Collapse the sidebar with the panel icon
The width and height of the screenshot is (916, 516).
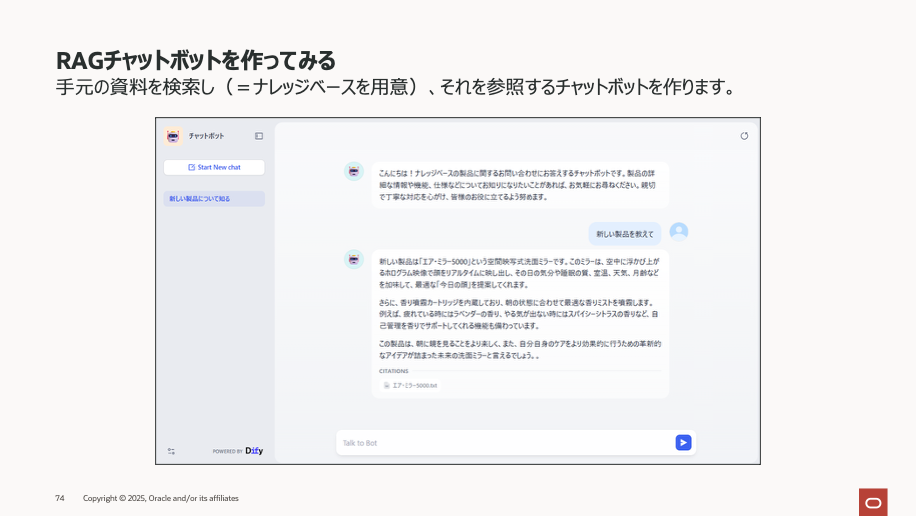point(259,136)
